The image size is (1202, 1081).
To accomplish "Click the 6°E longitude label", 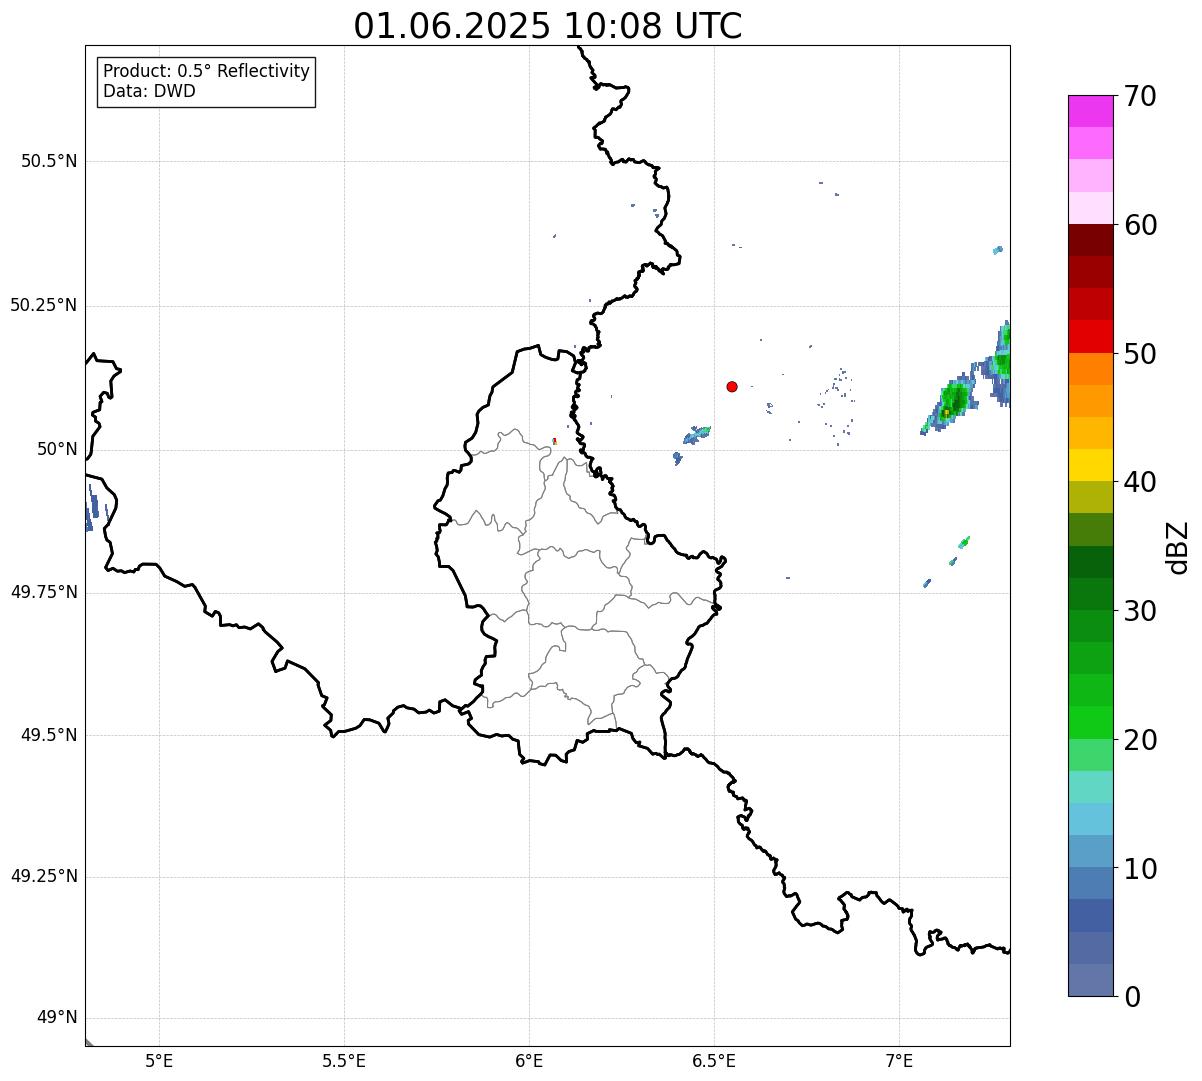I will [529, 1061].
